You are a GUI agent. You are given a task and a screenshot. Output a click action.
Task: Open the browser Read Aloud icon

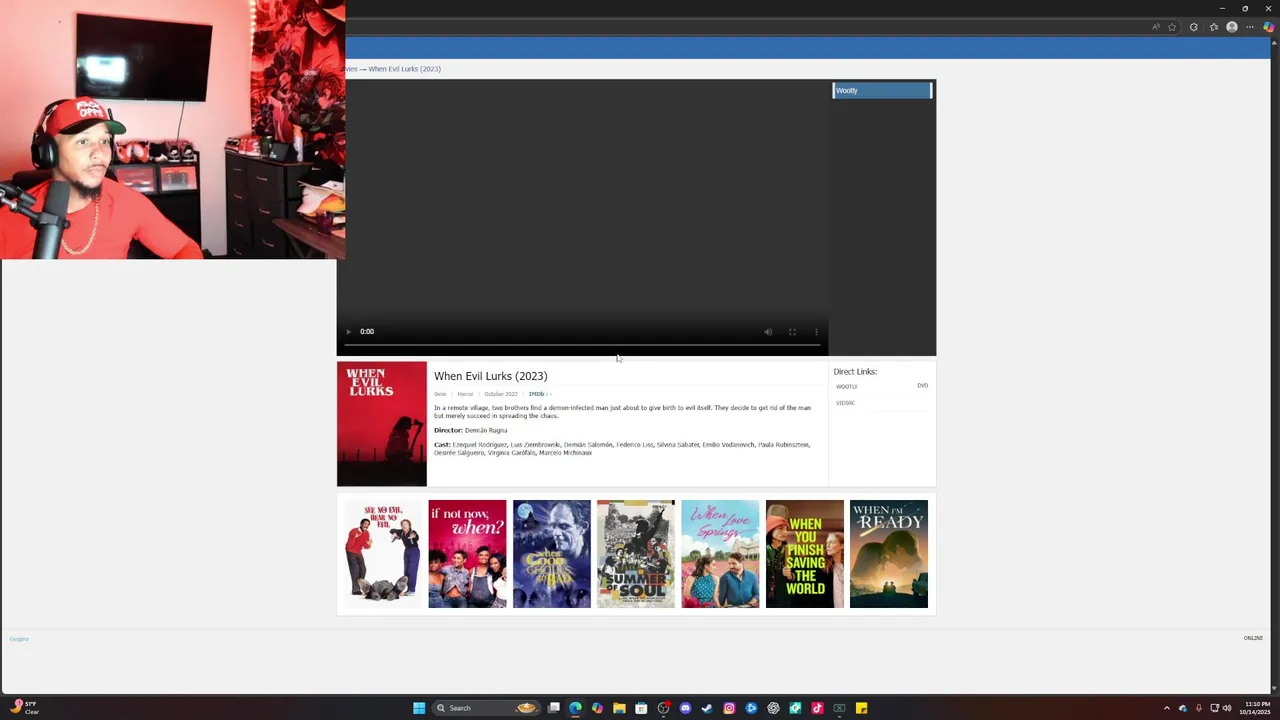click(x=1156, y=27)
